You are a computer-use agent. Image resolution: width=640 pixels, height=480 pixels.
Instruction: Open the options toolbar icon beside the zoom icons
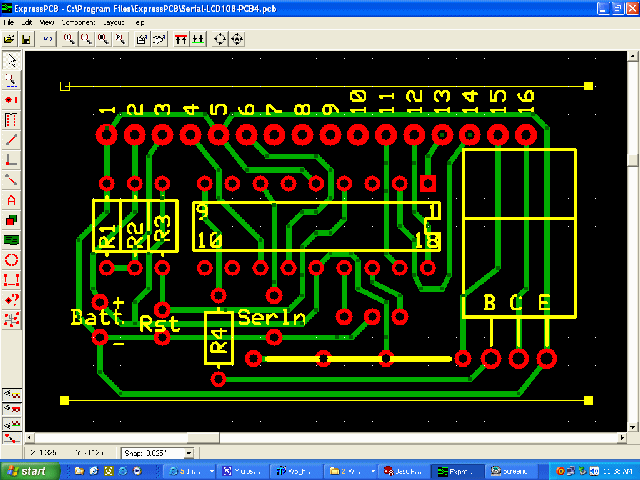coord(142,39)
